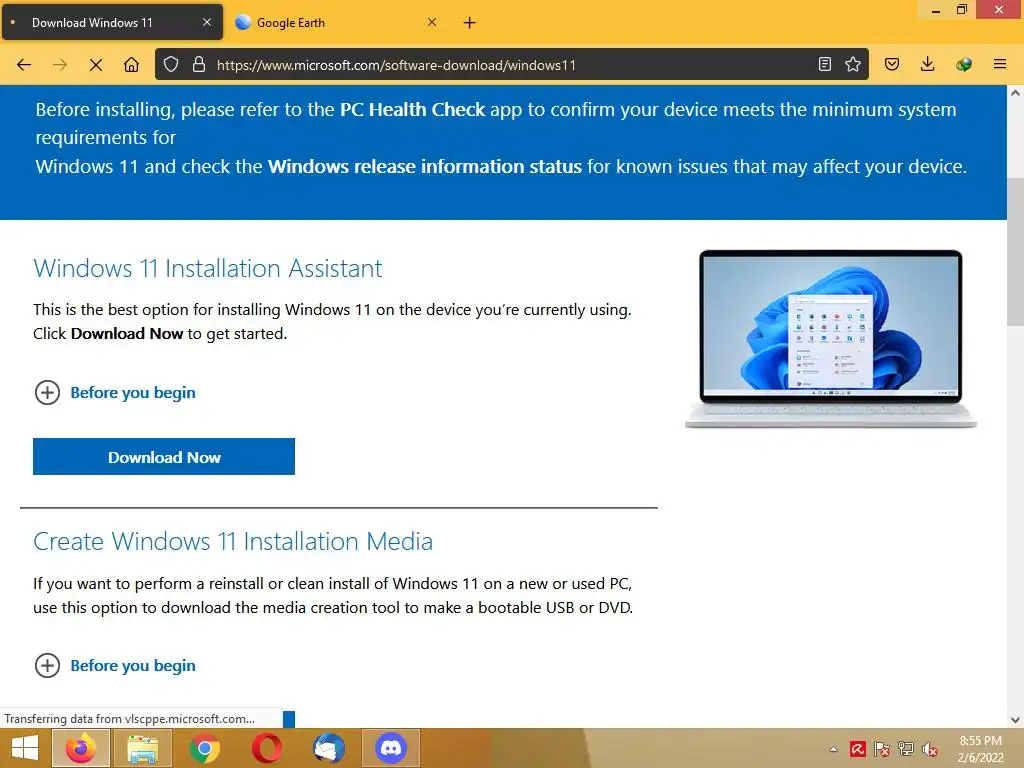Screen dimensions: 1024x768
Task: Open the Firefox downloads panel
Action: [x=927, y=64]
